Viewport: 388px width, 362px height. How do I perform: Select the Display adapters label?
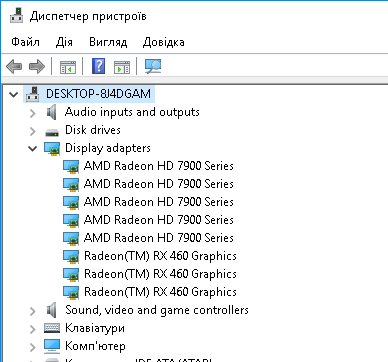tap(108, 148)
